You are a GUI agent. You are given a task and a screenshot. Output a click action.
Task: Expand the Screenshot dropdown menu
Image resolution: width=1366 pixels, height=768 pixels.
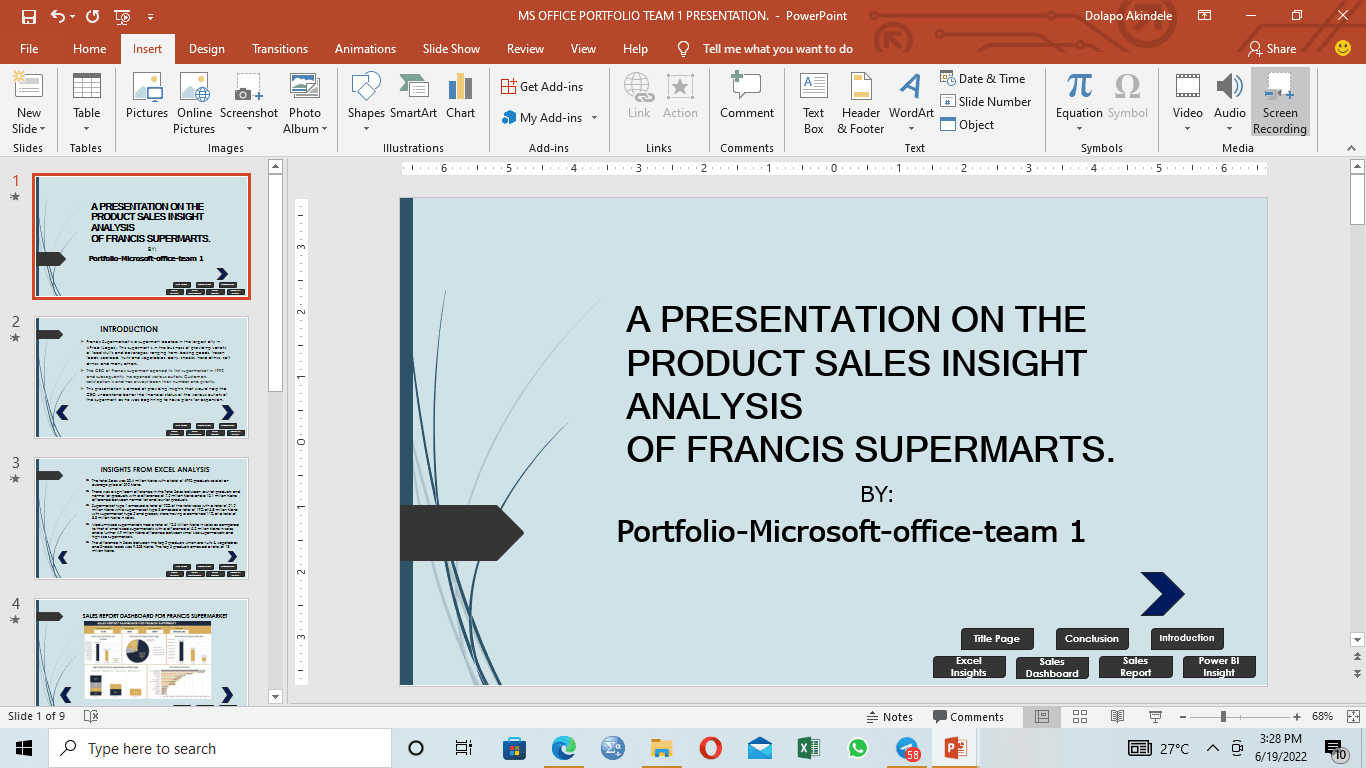pyautogui.click(x=249, y=129)
